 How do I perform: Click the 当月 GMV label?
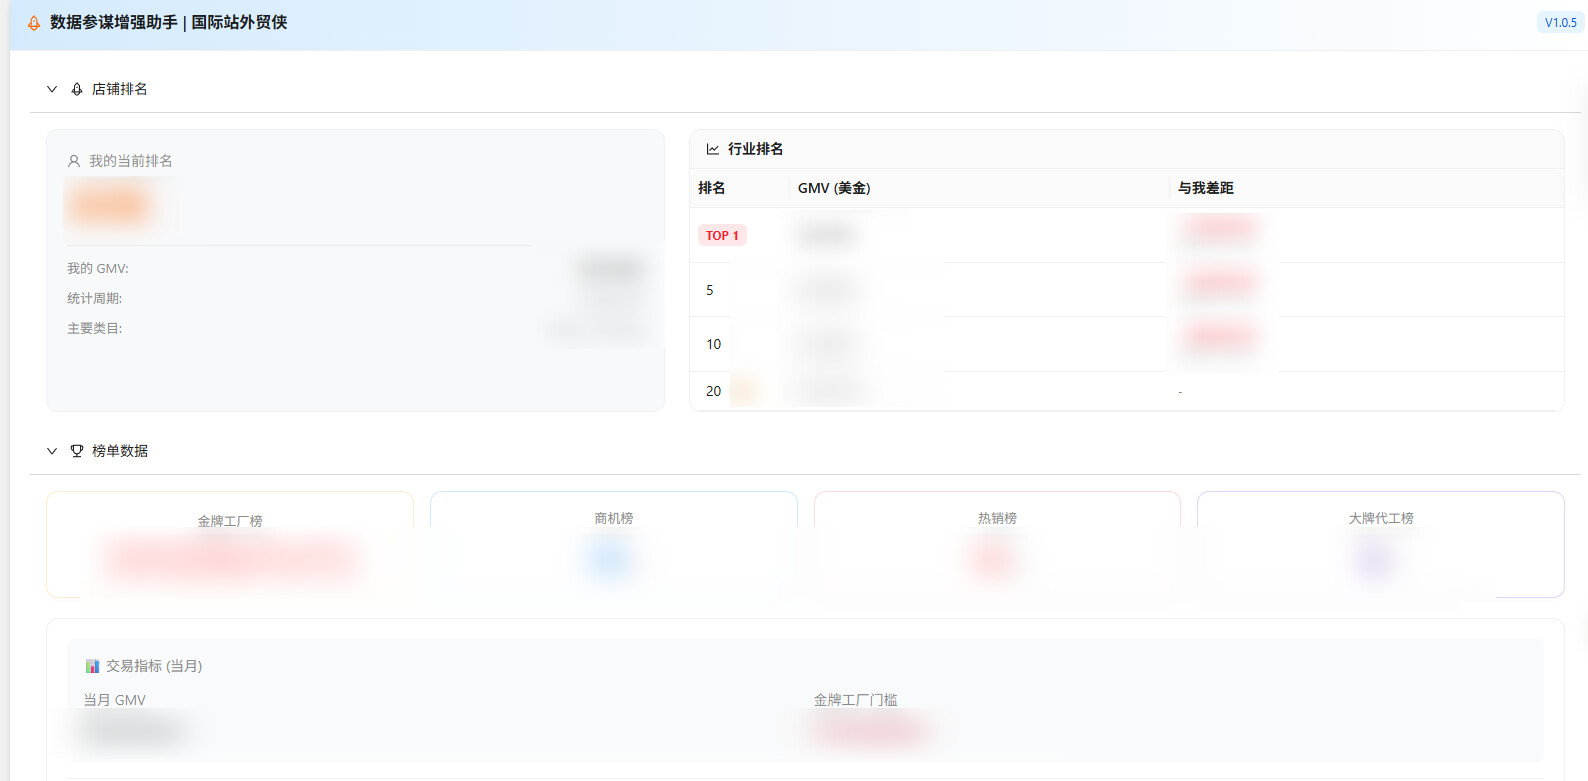coord(115,700)
